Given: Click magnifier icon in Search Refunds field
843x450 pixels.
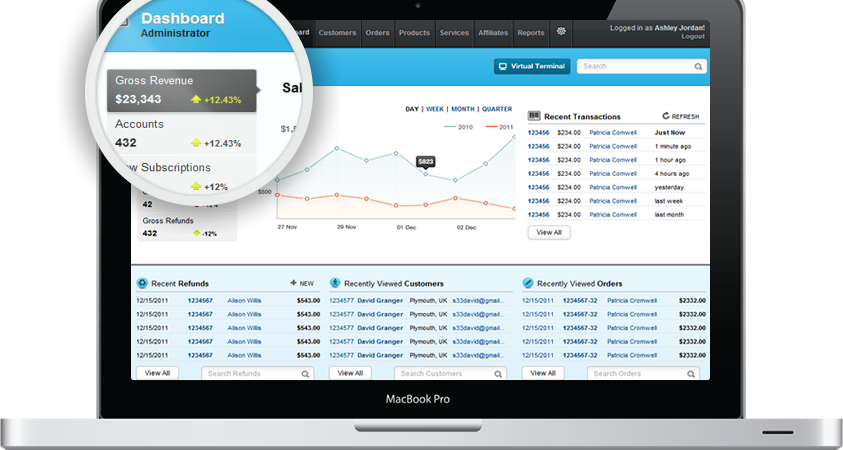Looking at the screenshot, I should 305,374.
